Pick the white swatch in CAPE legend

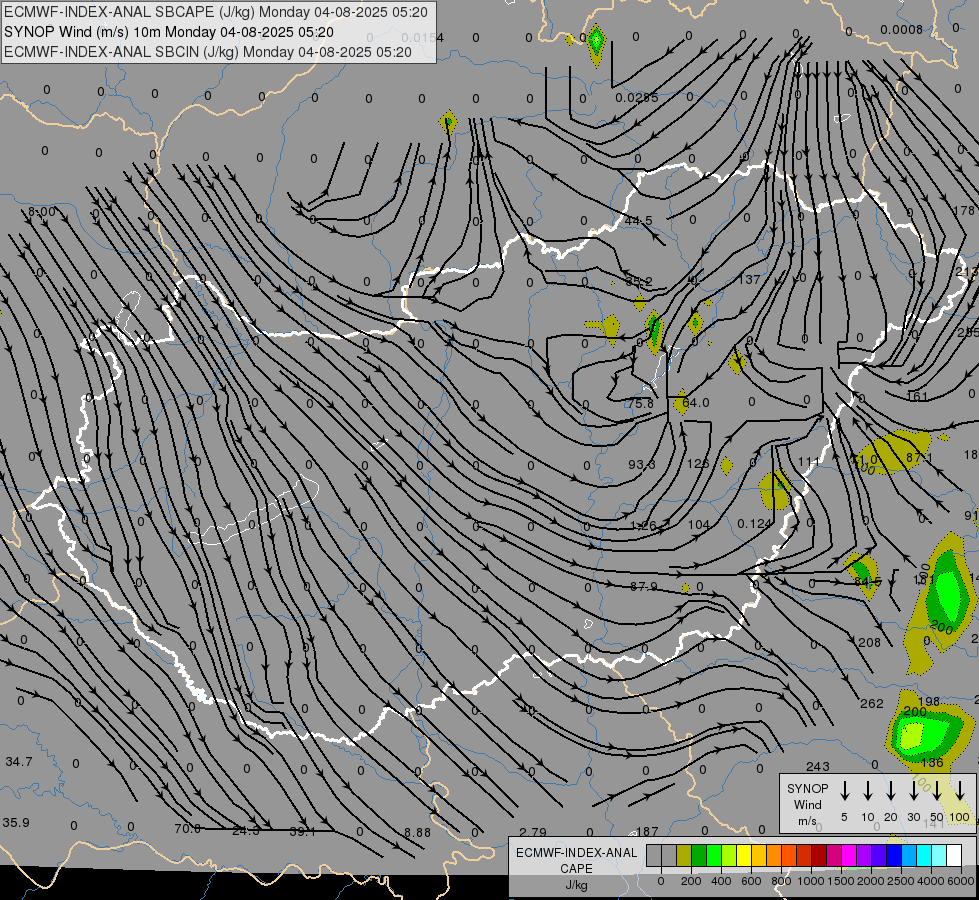coord(954,856)
